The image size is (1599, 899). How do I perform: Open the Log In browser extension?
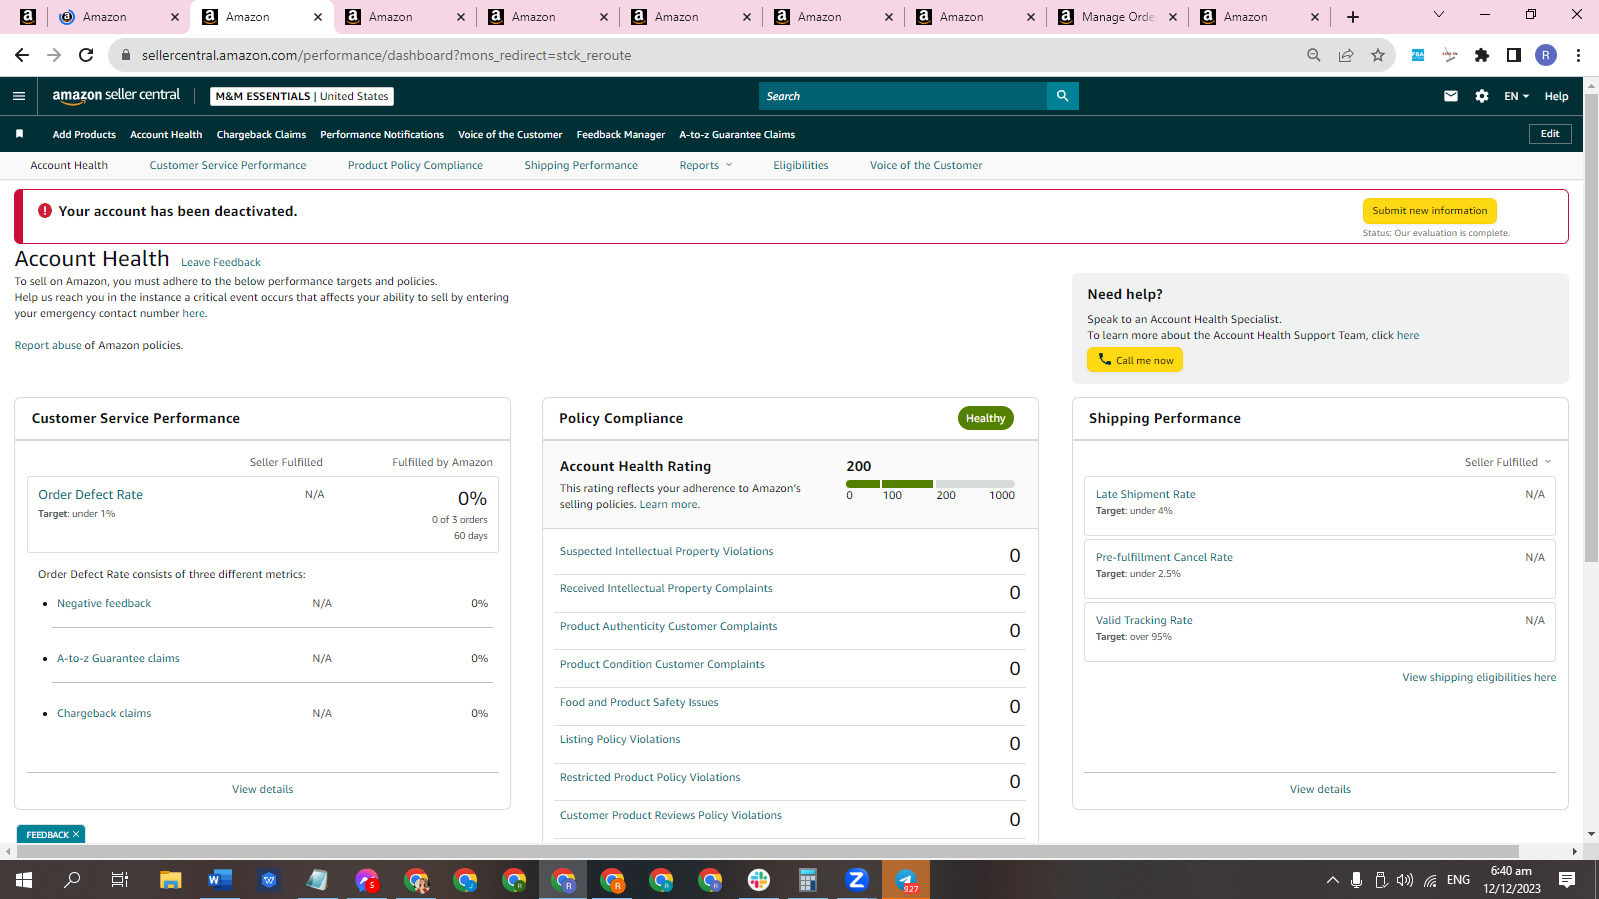coord(1450,55)
